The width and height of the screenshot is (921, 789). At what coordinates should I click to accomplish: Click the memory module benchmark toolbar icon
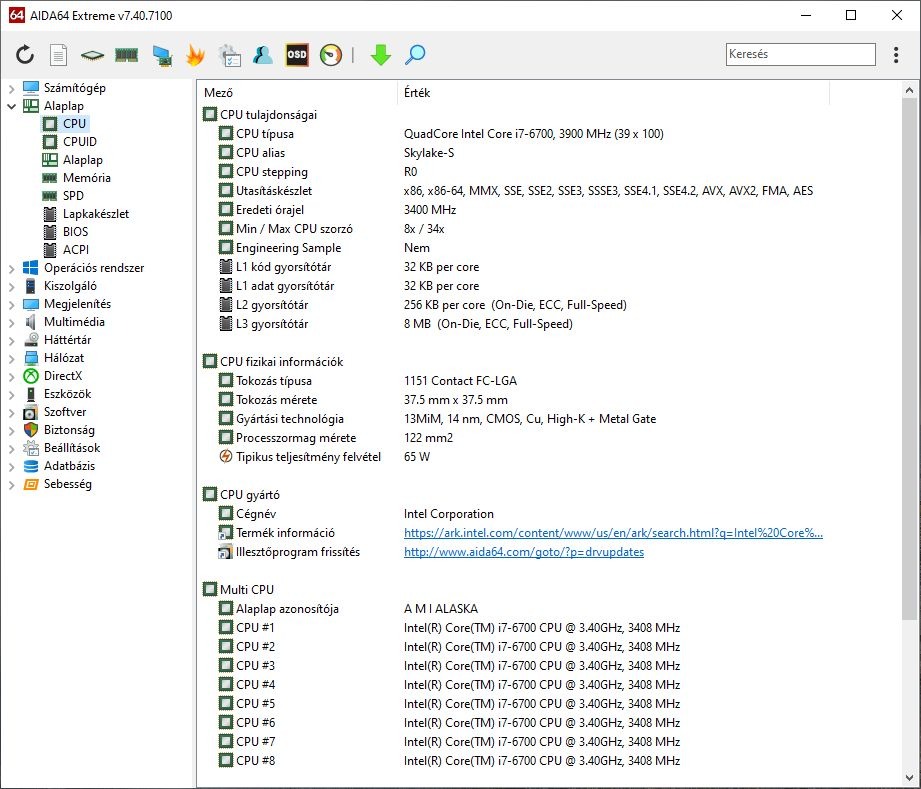point(126,55)
